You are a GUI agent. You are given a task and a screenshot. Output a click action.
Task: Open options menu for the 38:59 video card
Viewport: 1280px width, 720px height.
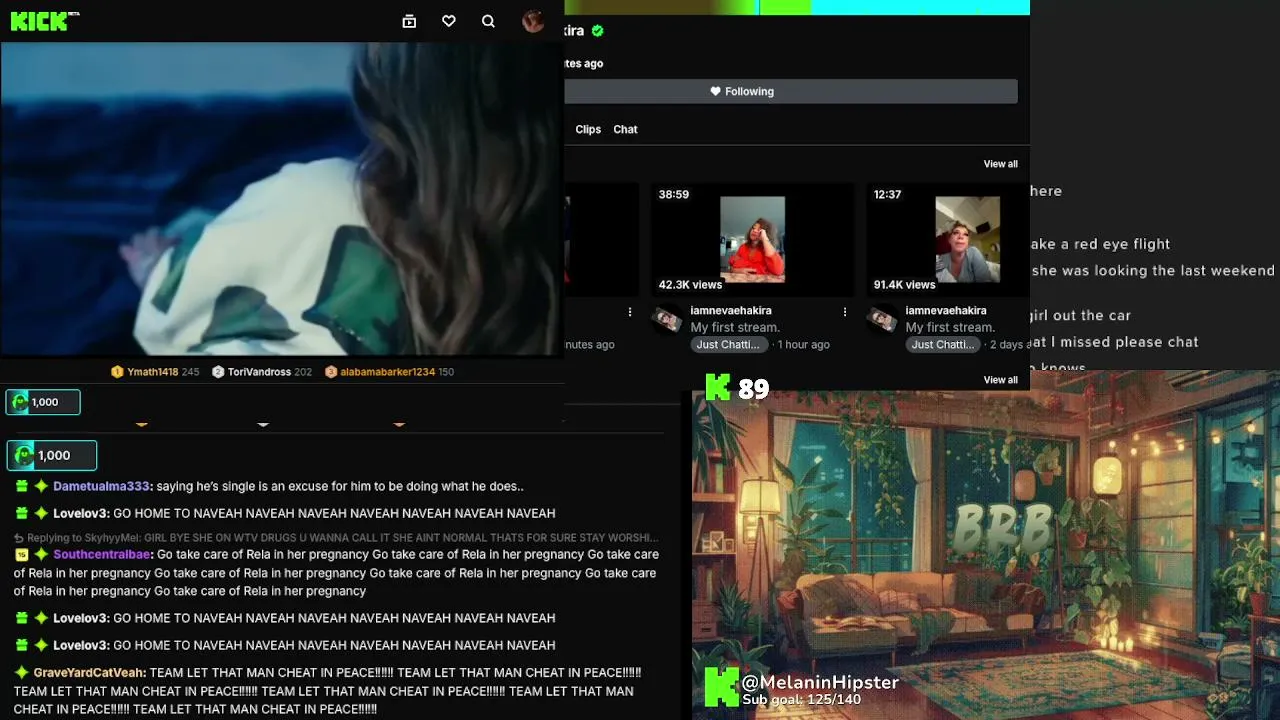[x=845, y=312]
